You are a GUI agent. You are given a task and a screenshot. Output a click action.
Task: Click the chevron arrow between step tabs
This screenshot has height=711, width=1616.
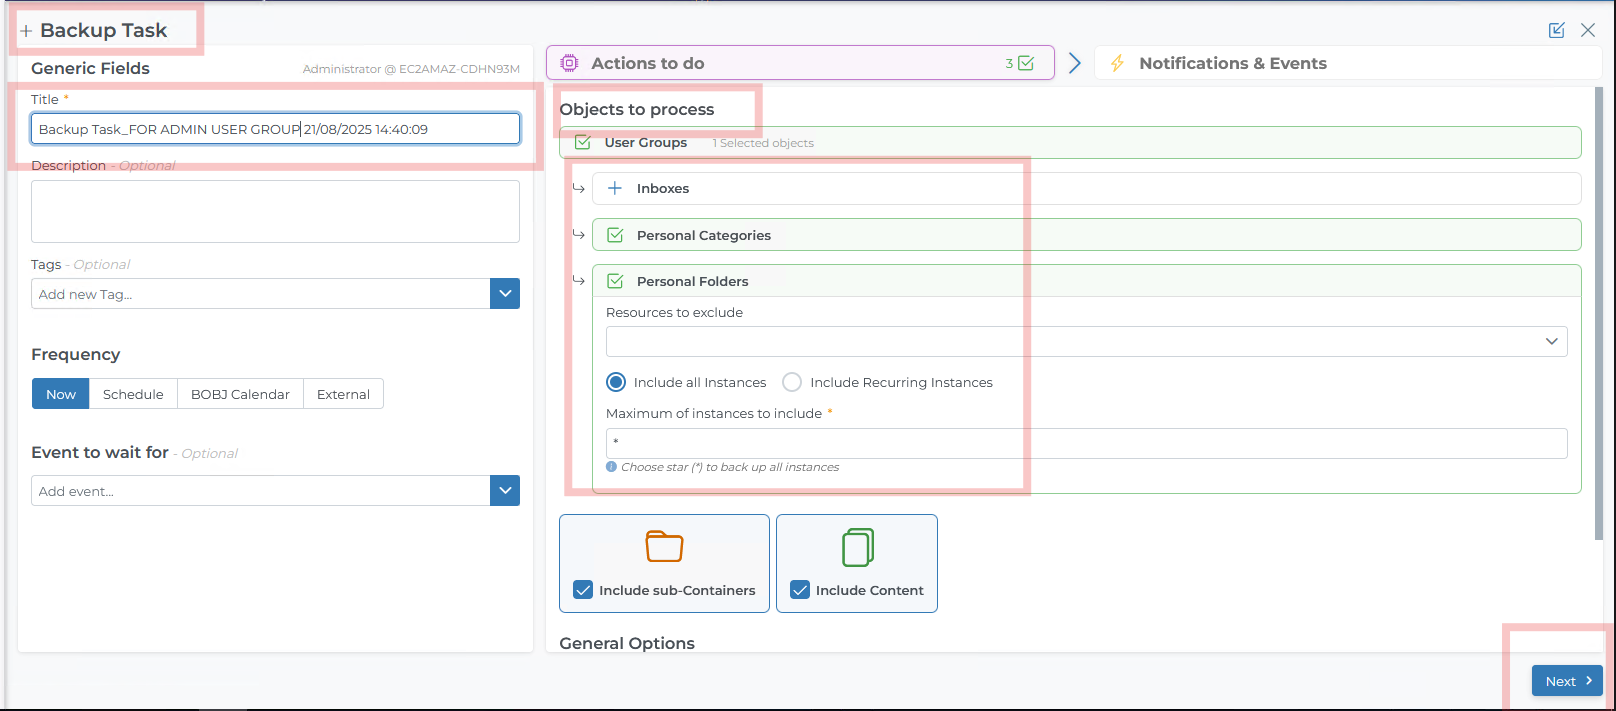[x=1075, y=63]
